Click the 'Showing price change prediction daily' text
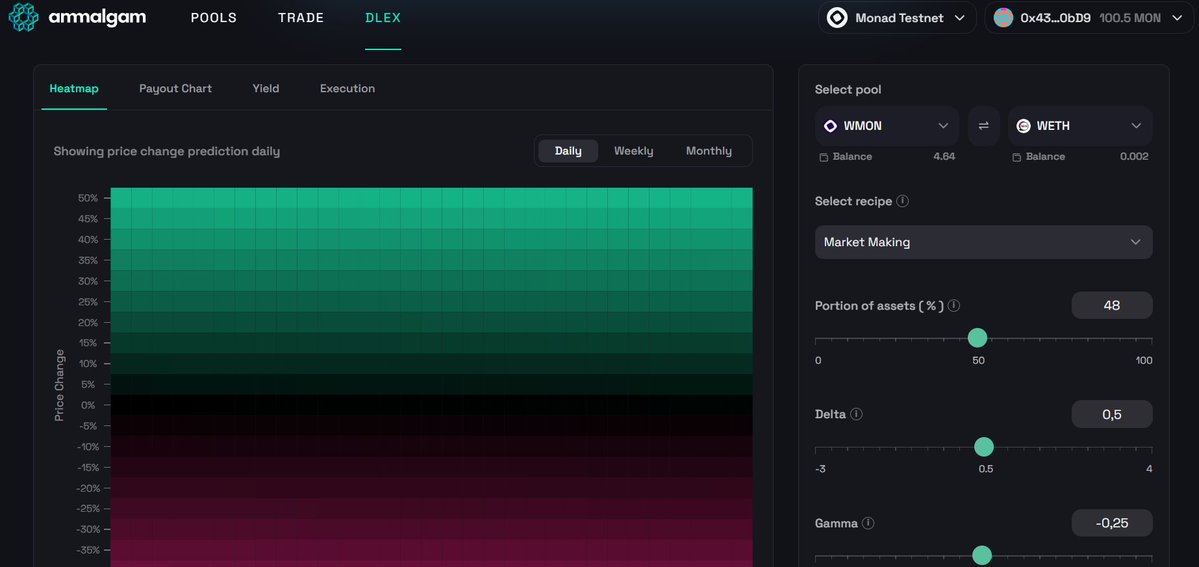This screenshot has width=1199, height=567. 167,152
